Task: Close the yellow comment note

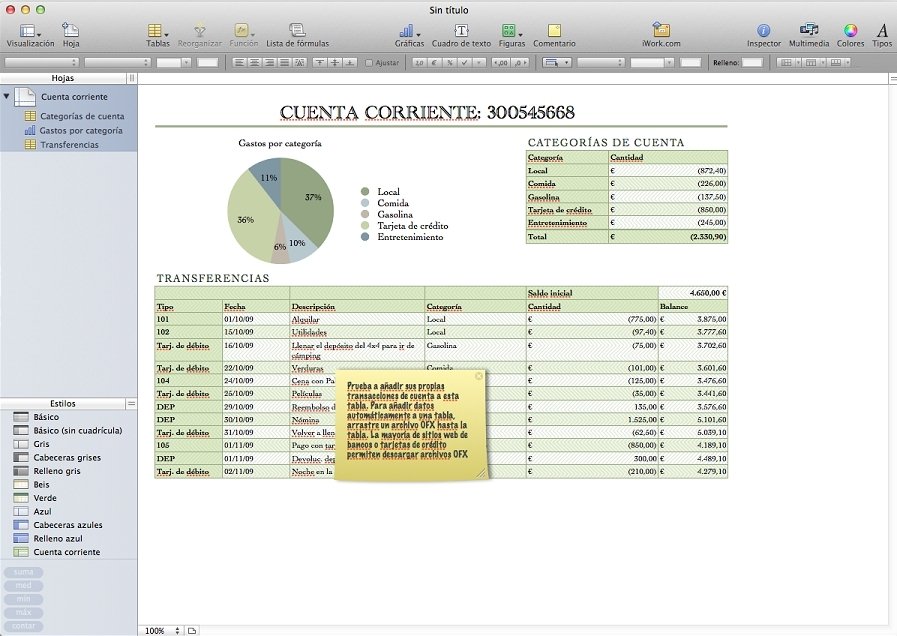Action: click(x=479, y=376)
